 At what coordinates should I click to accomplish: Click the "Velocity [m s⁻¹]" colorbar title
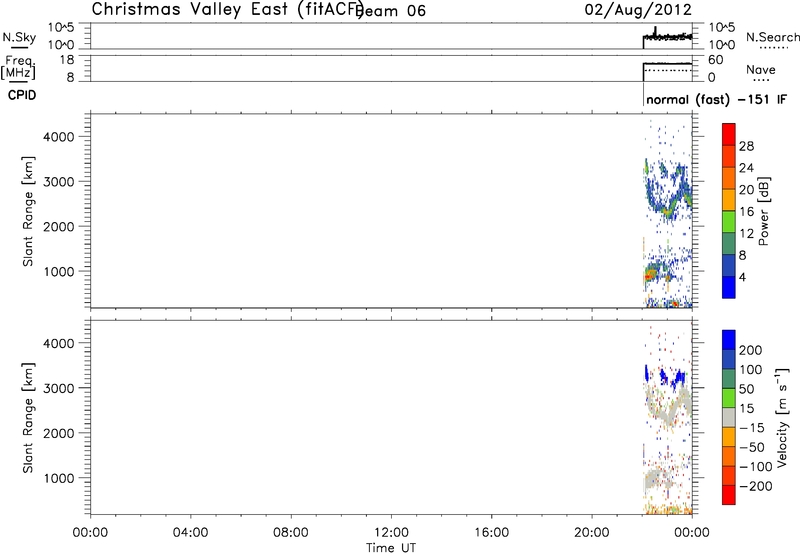[x=782, y=417]
